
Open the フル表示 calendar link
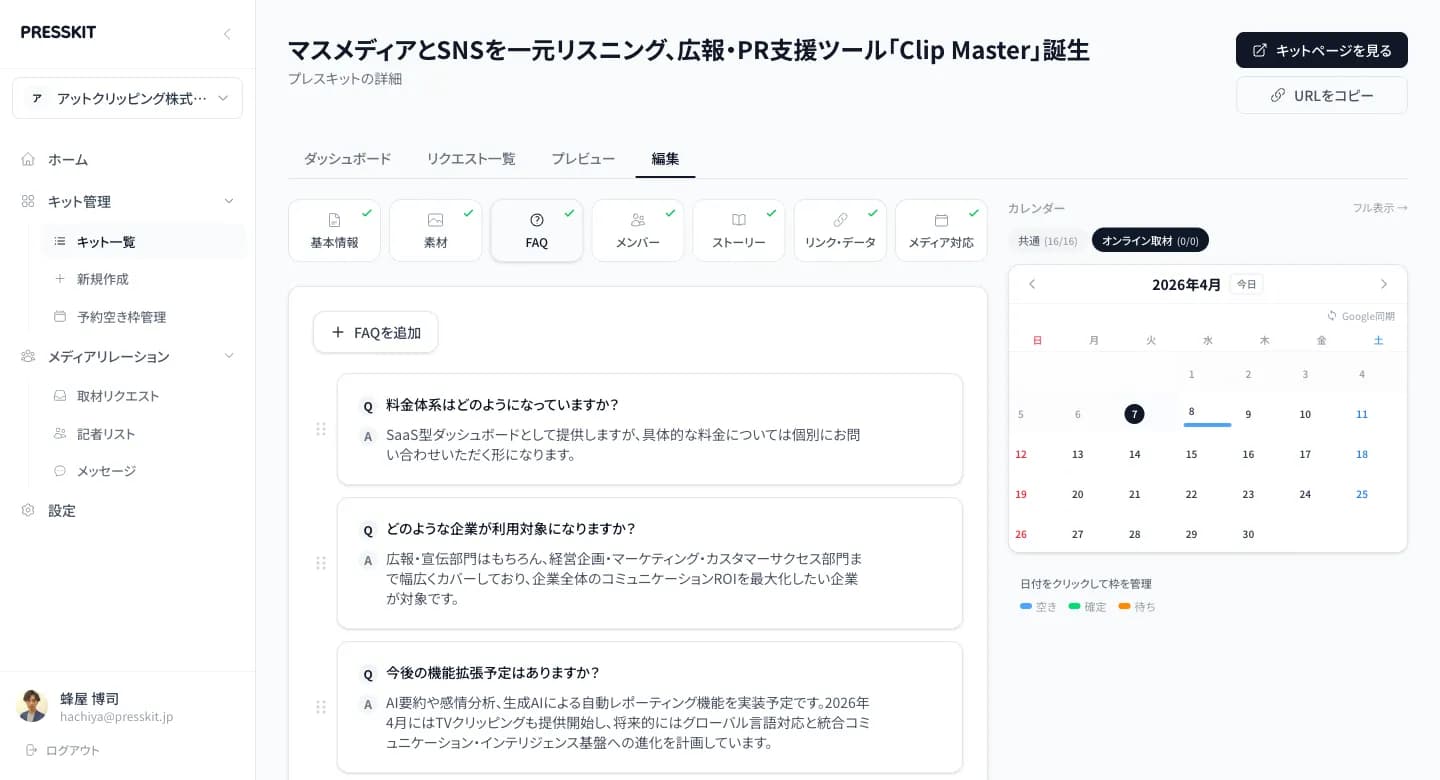point(1380,208)
